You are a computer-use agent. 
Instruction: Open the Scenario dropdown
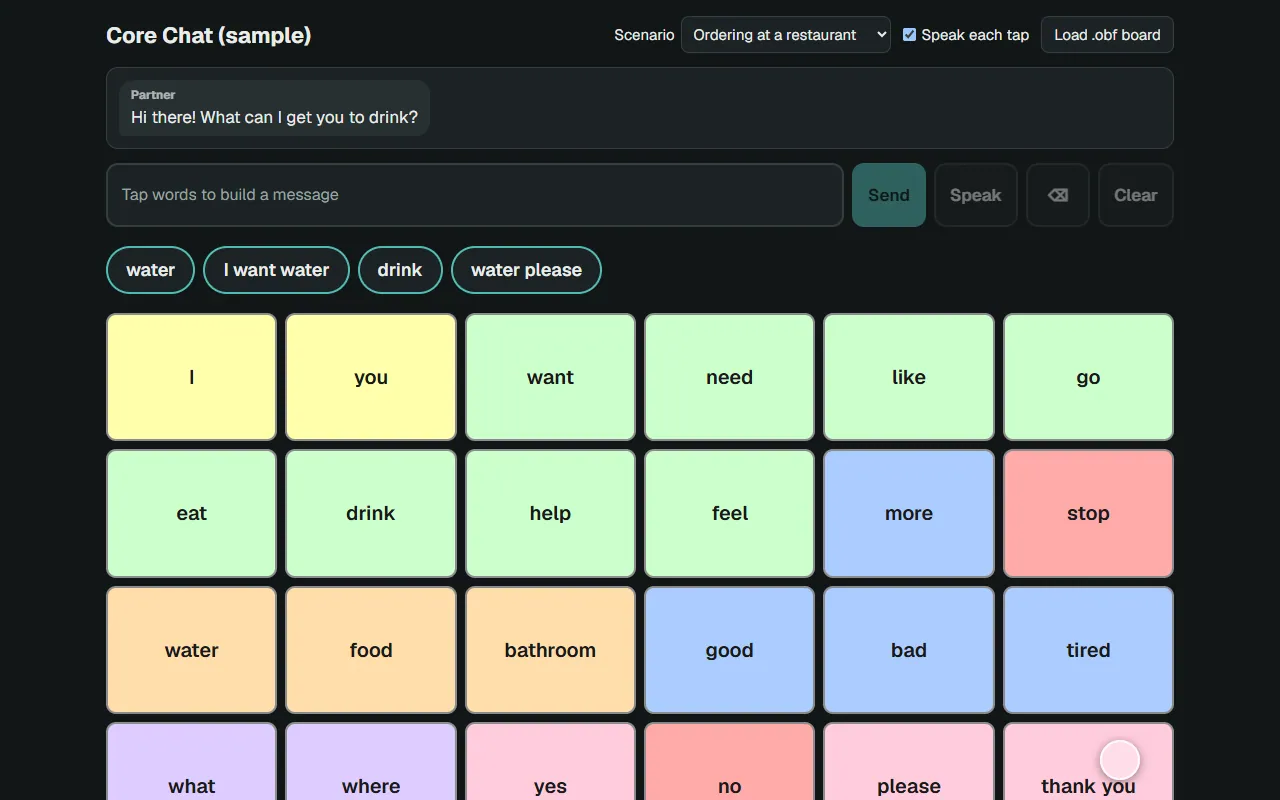786,35
